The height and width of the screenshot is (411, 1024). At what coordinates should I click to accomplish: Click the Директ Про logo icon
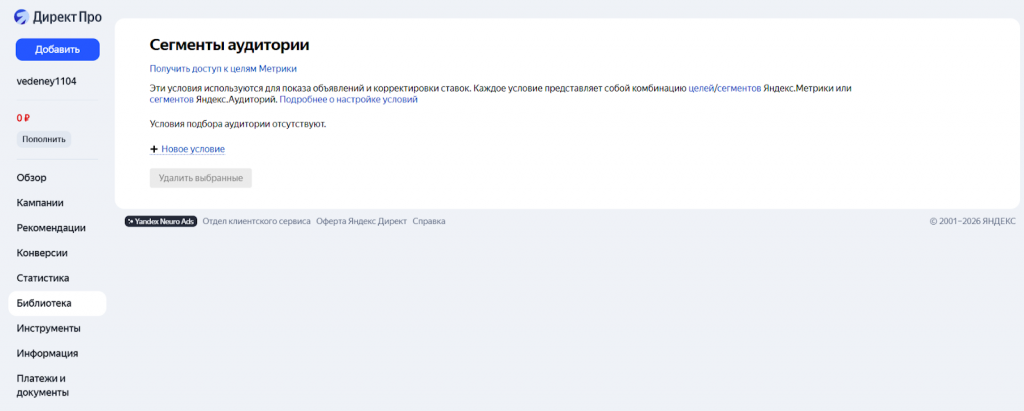click(21, 17)
